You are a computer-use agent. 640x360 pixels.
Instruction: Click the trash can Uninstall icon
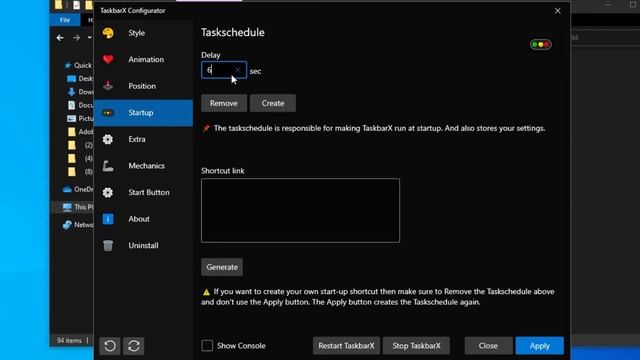(108, 245)
